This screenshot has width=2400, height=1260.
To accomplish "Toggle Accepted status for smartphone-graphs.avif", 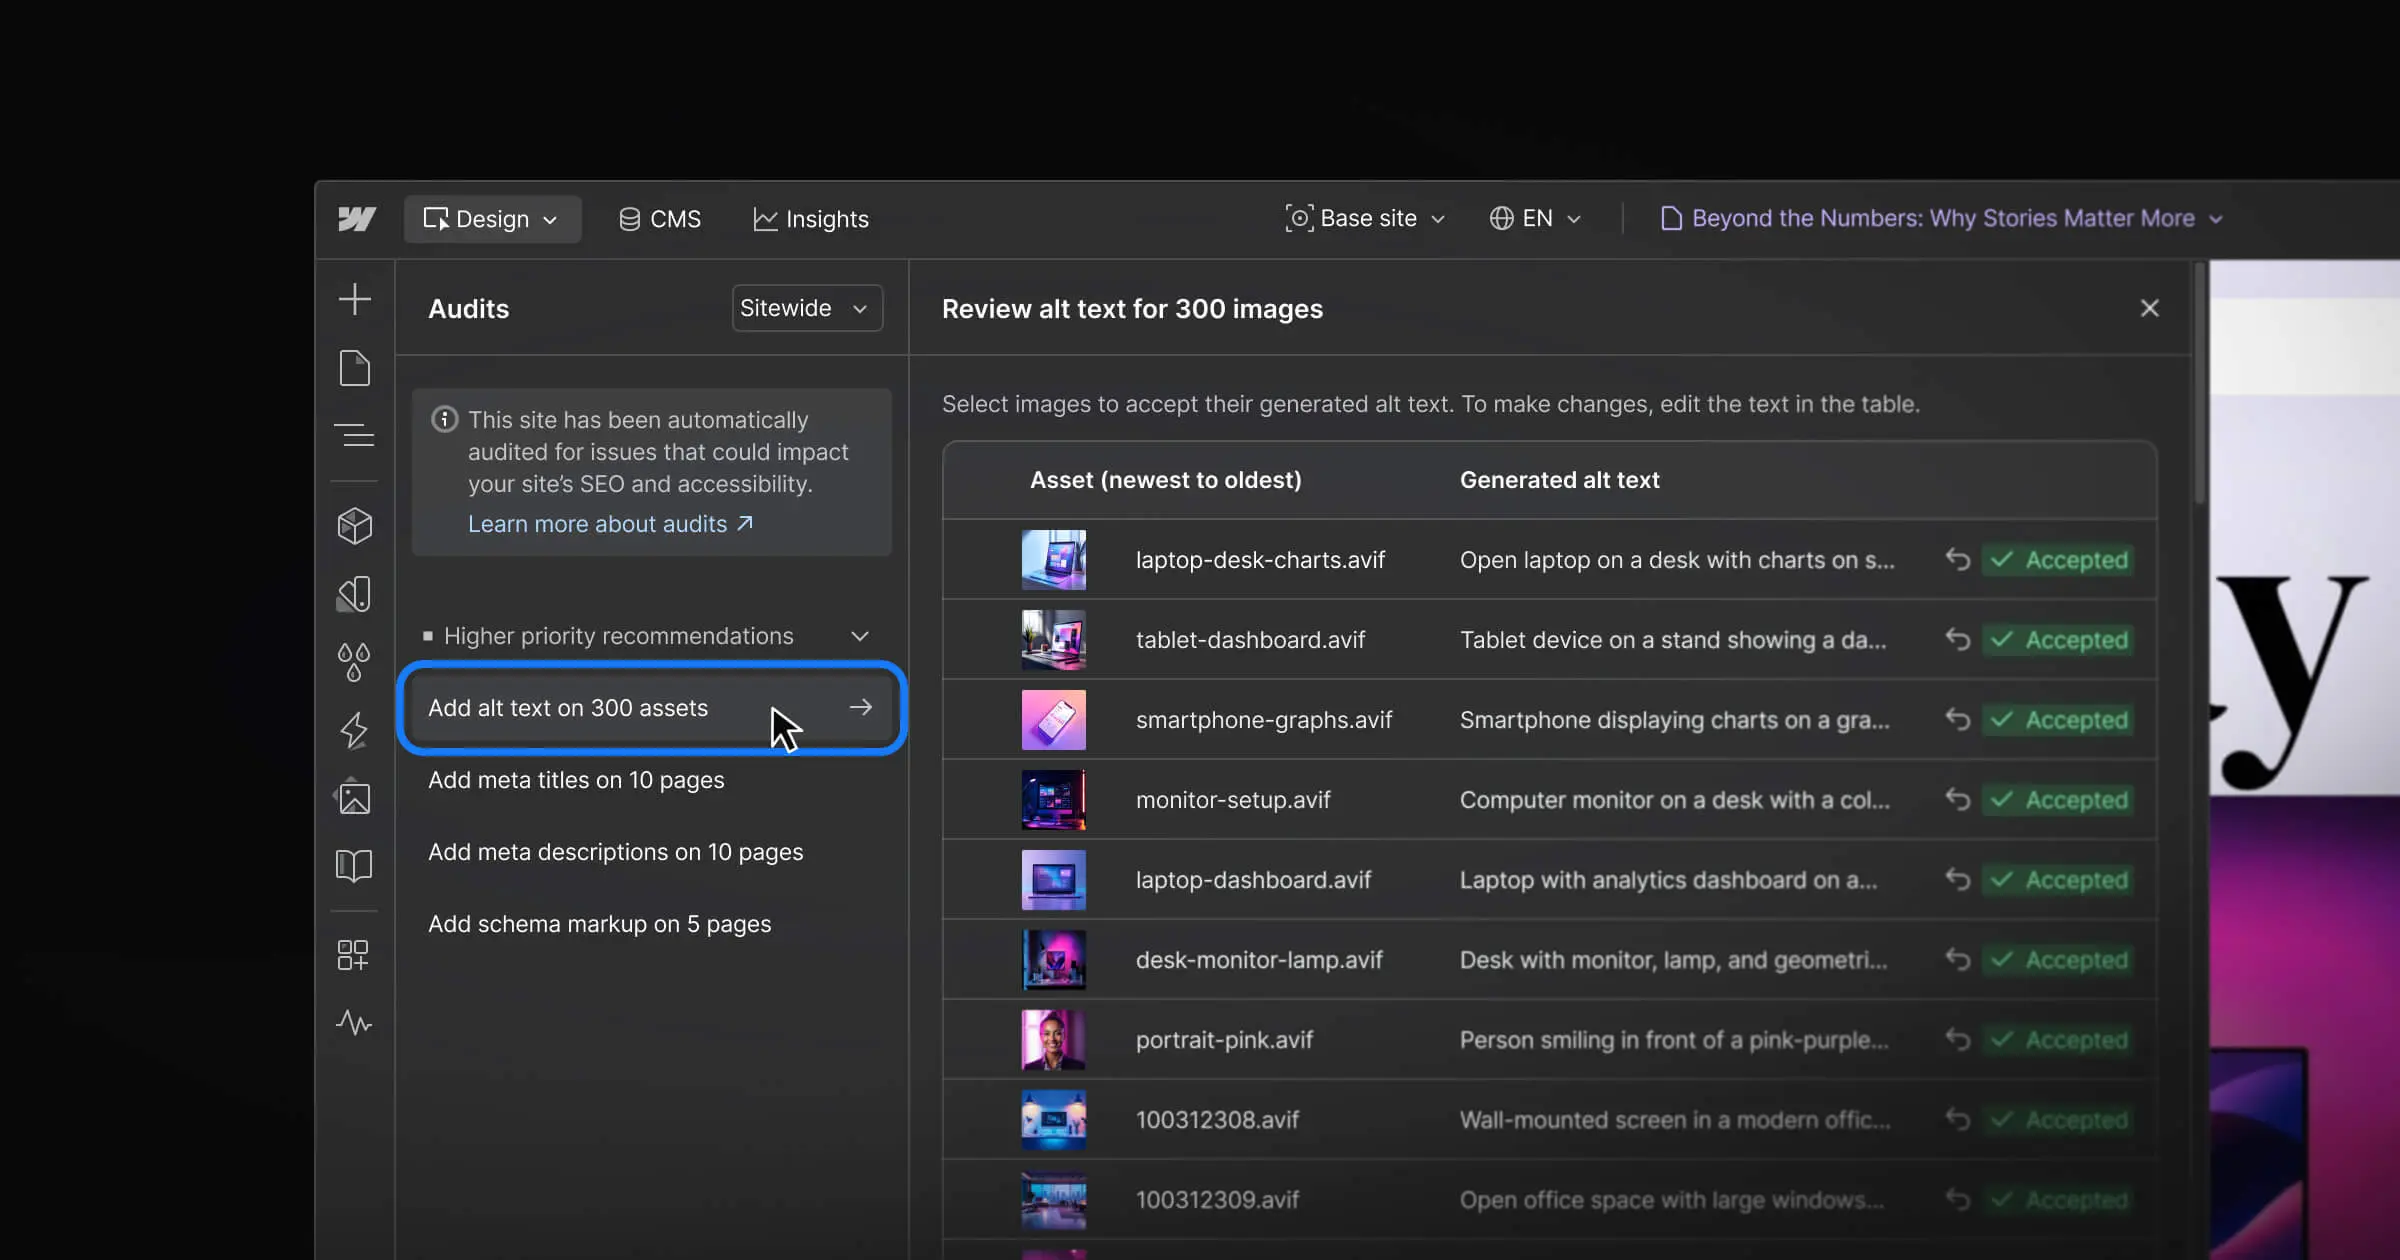I will pos(2058,720).
